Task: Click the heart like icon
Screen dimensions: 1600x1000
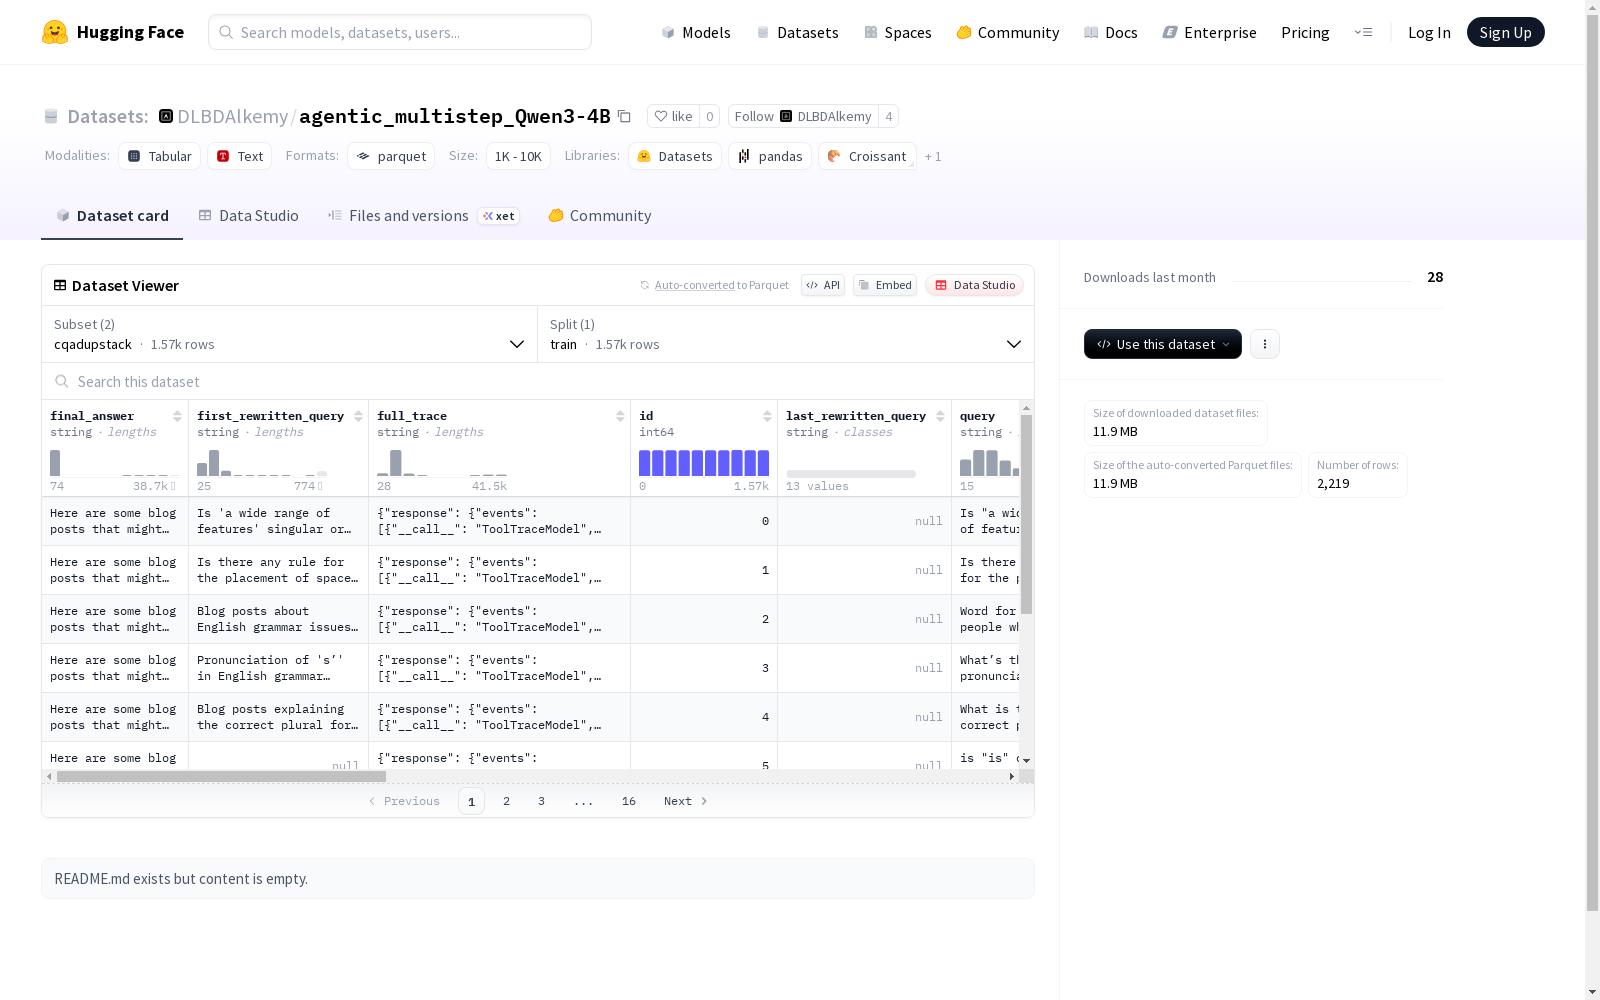Action: point(660,116)
